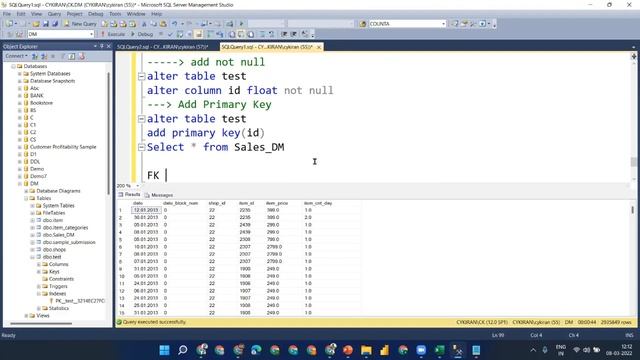
Task: Click the Cancel Executing Query stop icon
Action: [x=161, y=34]
